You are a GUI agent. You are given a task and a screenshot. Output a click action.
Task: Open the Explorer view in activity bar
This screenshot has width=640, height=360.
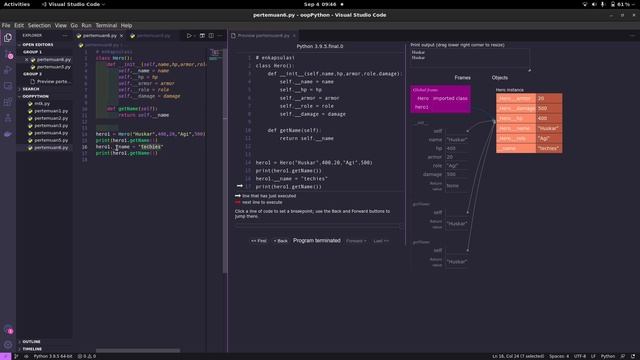pos(8,38)
